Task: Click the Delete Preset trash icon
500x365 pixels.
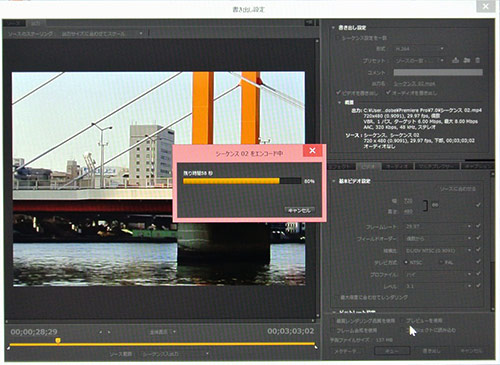Action: pos(477,60)
